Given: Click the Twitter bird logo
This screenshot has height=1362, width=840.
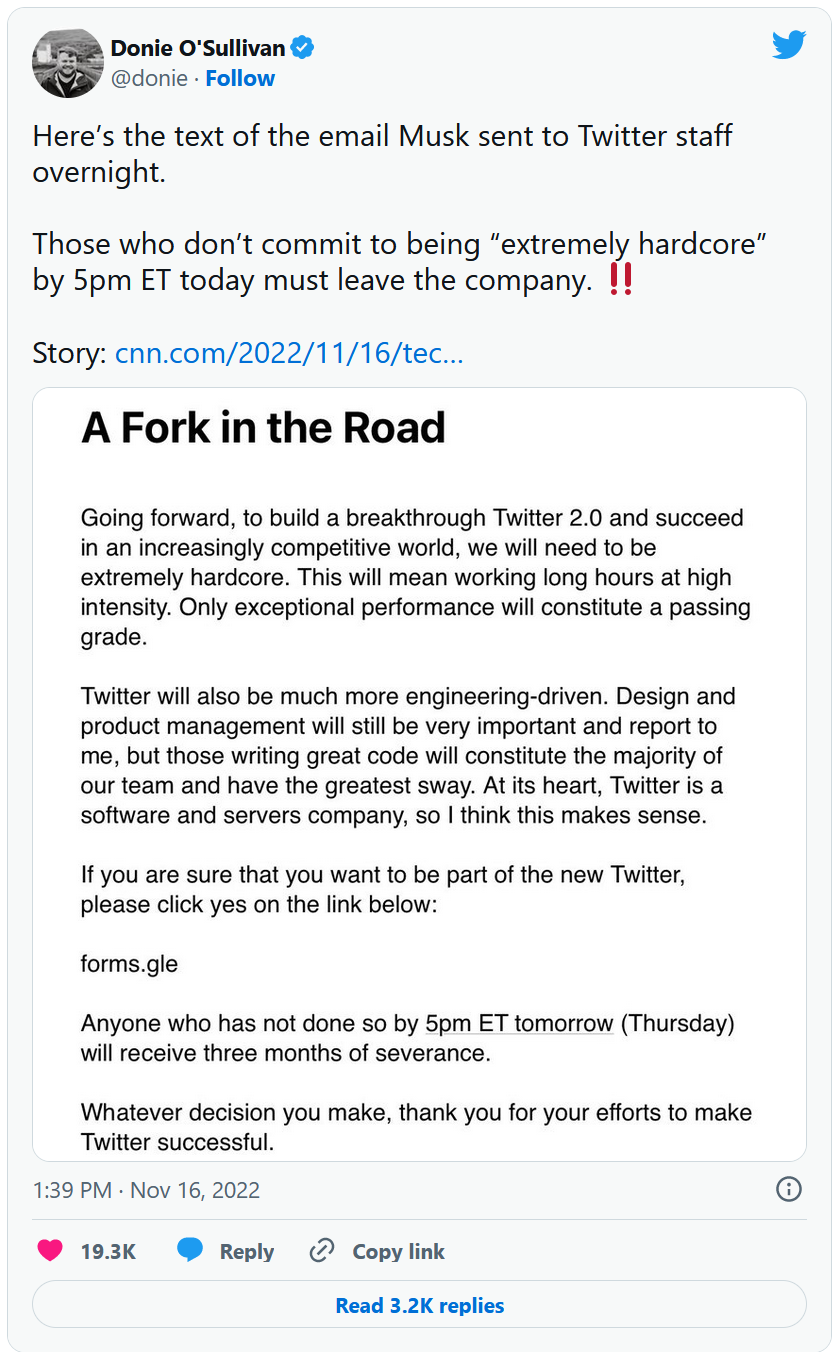Looking at the screenshot, I should (x=789, y=45).
